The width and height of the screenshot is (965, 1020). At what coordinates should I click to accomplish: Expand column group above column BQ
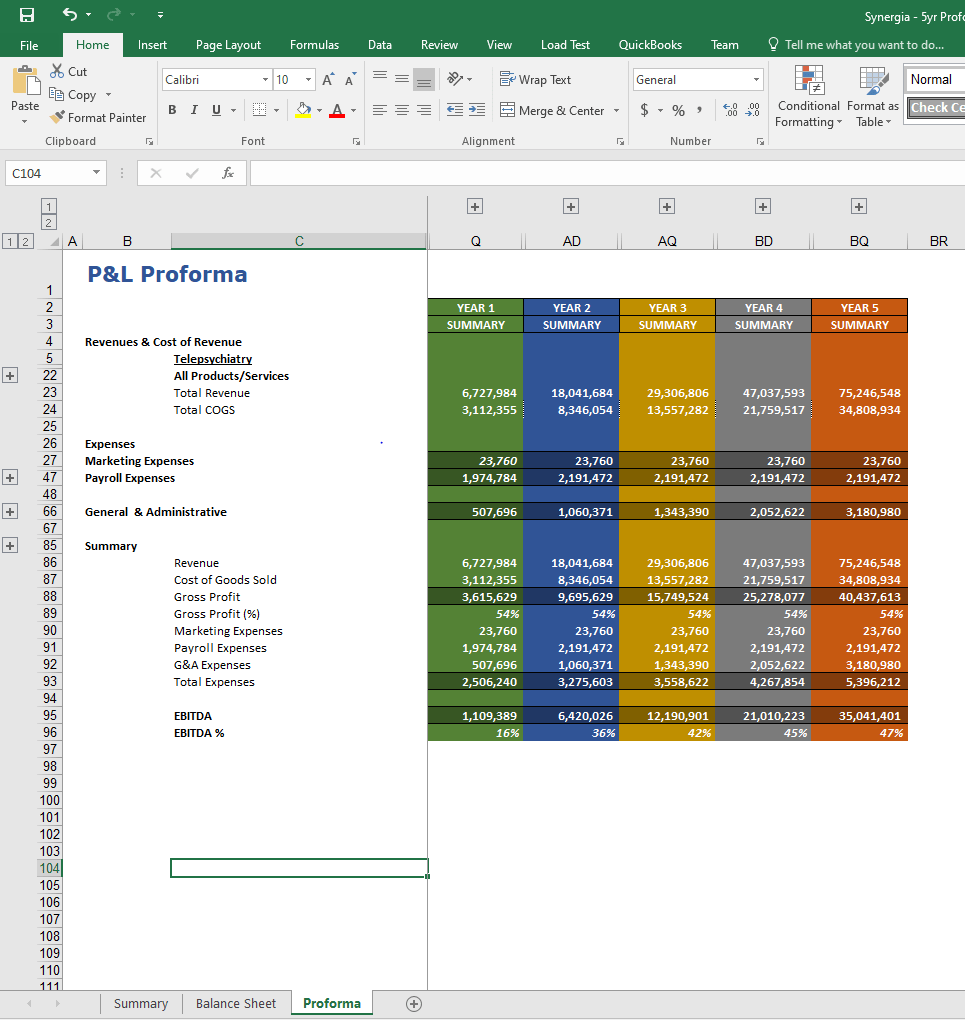[x=859, y=207]
